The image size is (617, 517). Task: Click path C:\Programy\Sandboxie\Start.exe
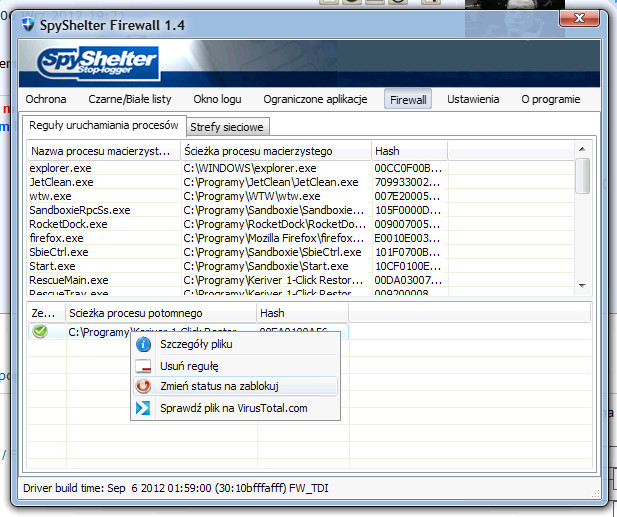click(266, 266)
